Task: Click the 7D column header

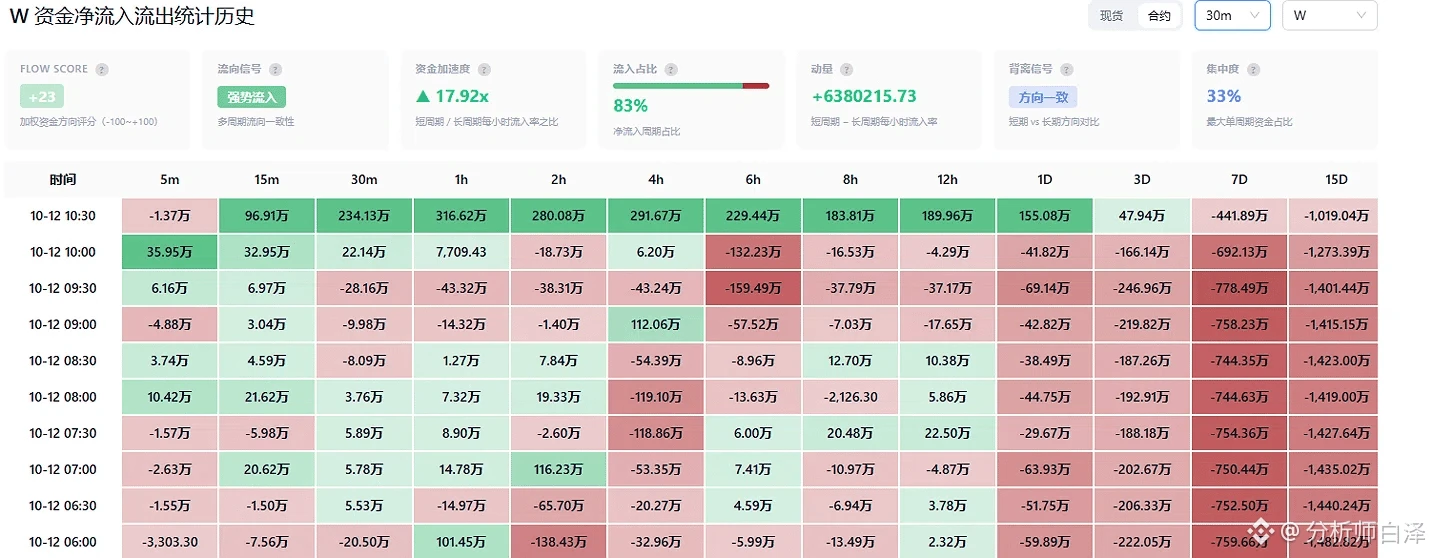Action: tap(1239, 180)
